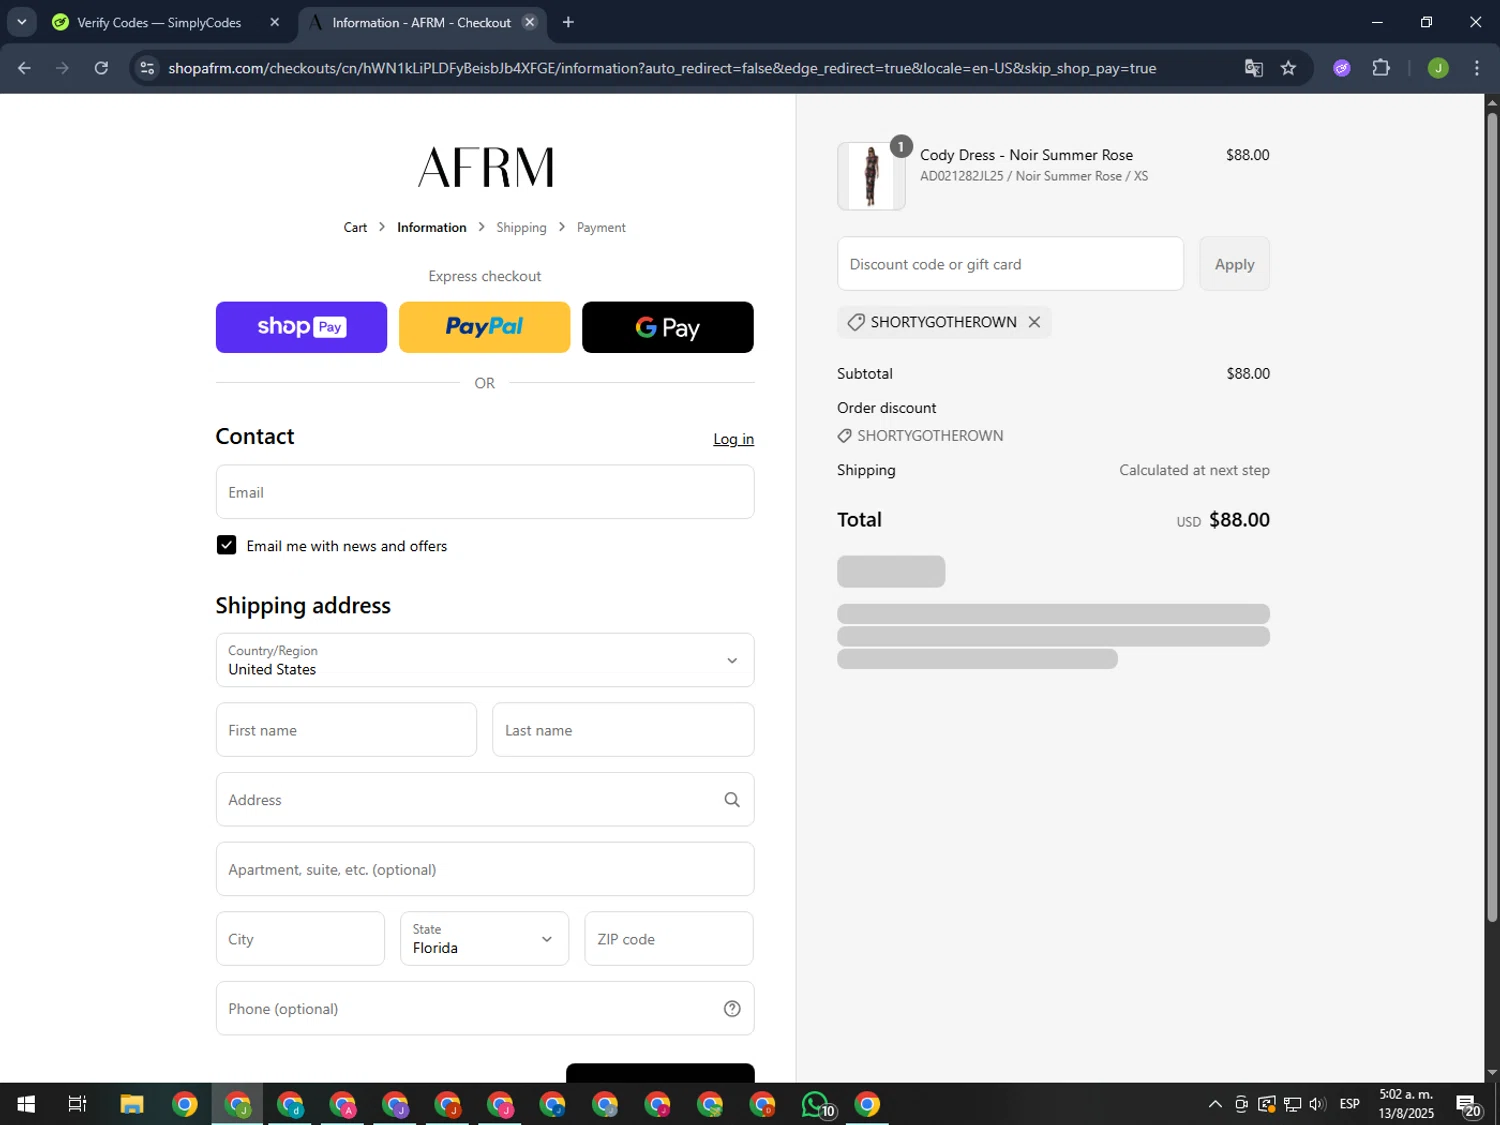Open the volume control in system tray
This screenshot has width=1500, height=1125.
[x=1317, y=1104]
